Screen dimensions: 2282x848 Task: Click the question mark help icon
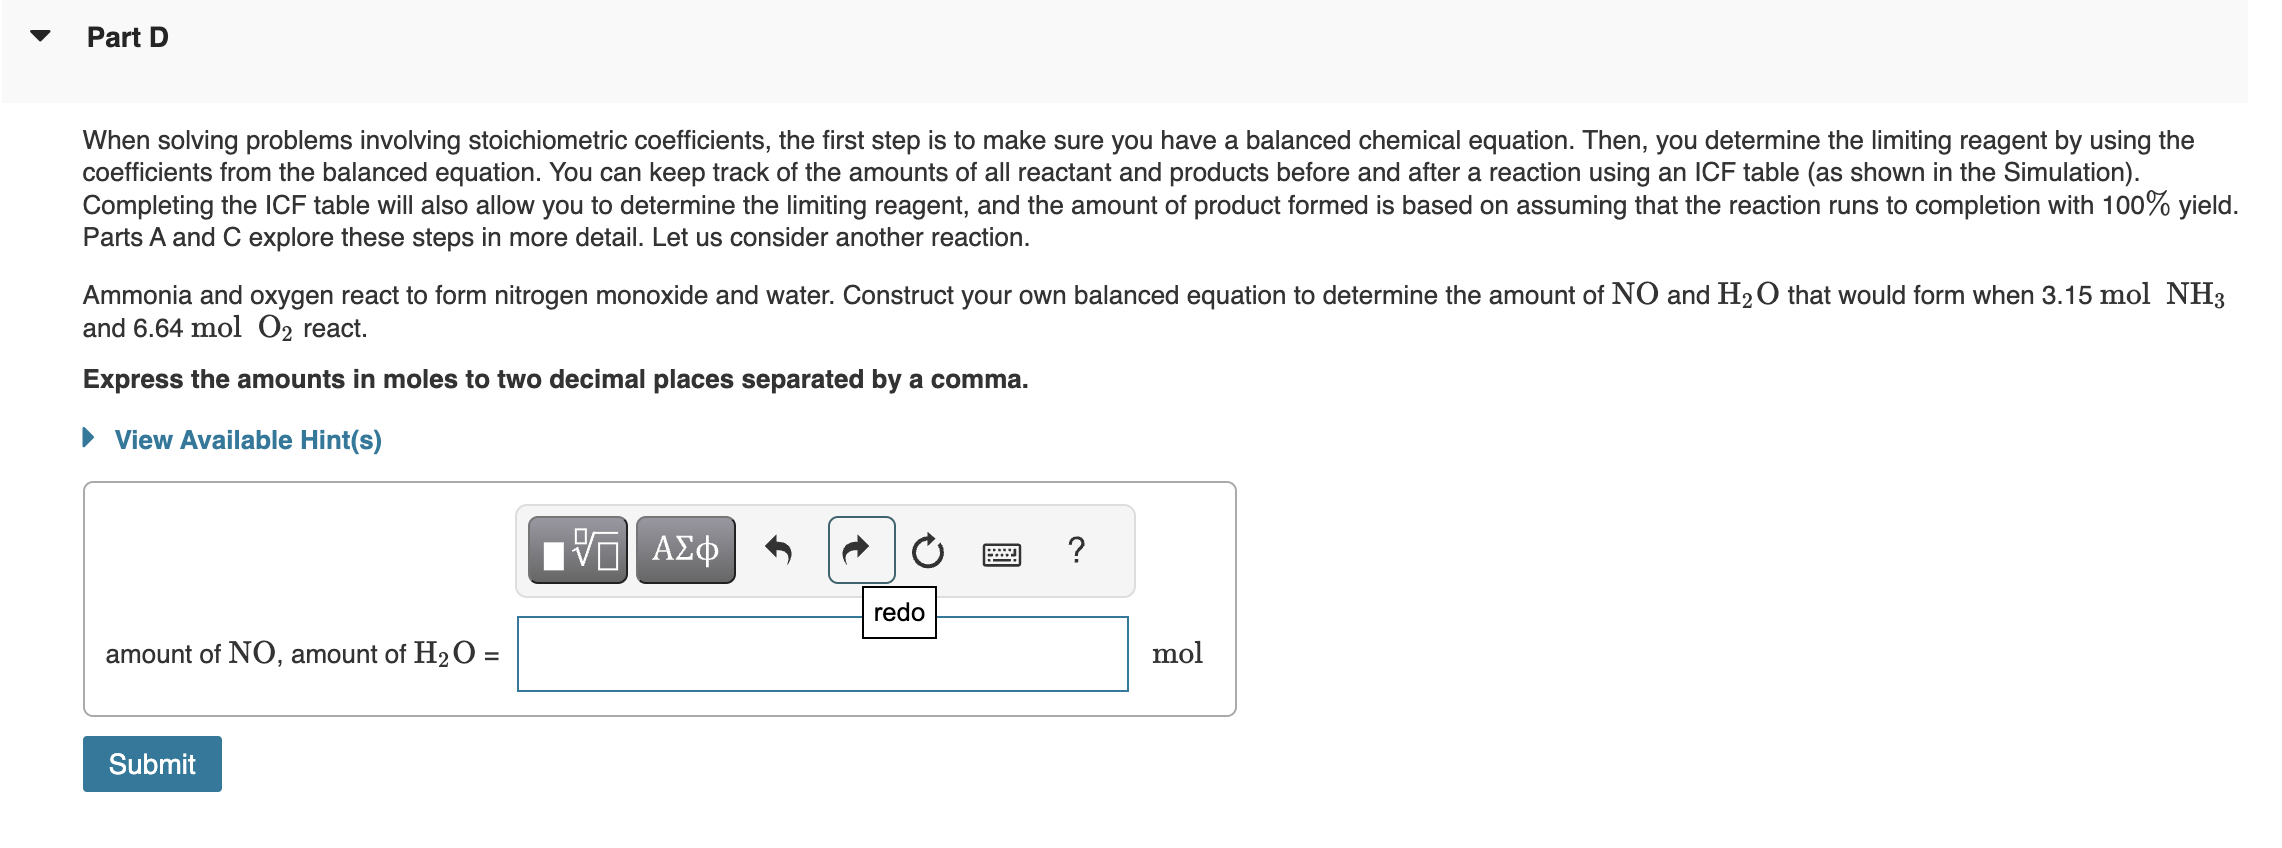pyautogui.click(x=1075, y=550)
